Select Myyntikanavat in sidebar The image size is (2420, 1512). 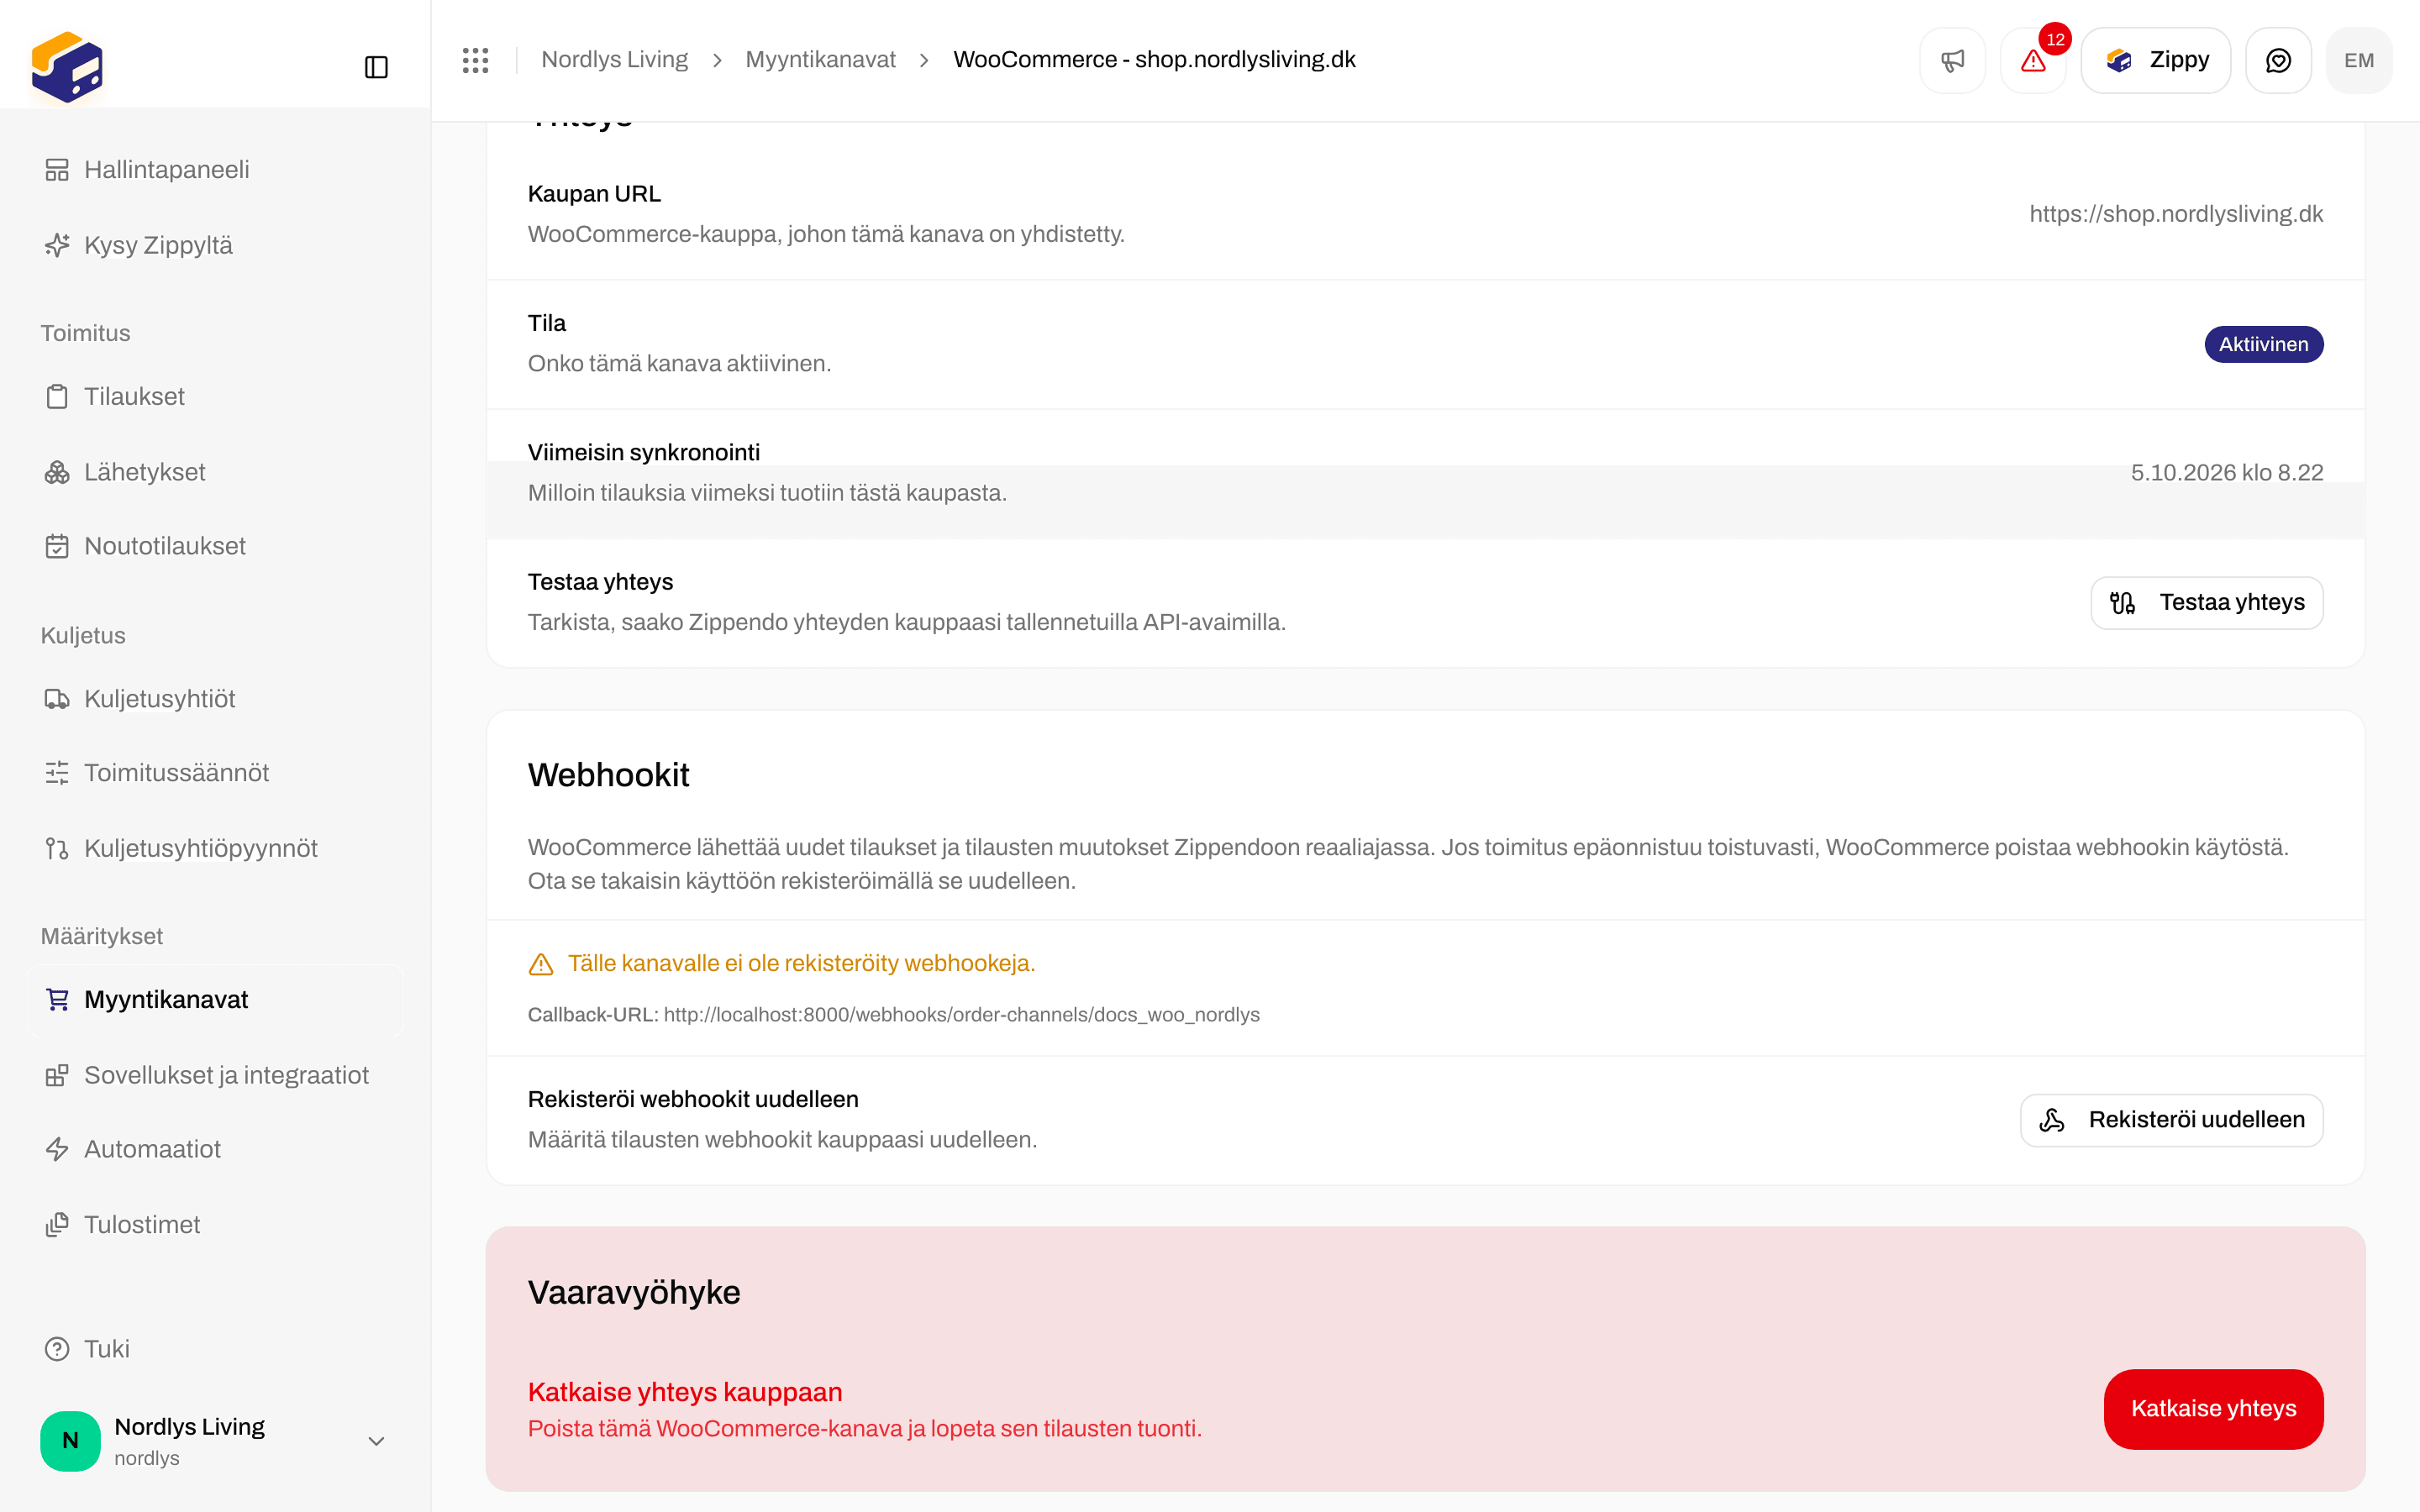pyautogui.click(x=216, y=1000)
